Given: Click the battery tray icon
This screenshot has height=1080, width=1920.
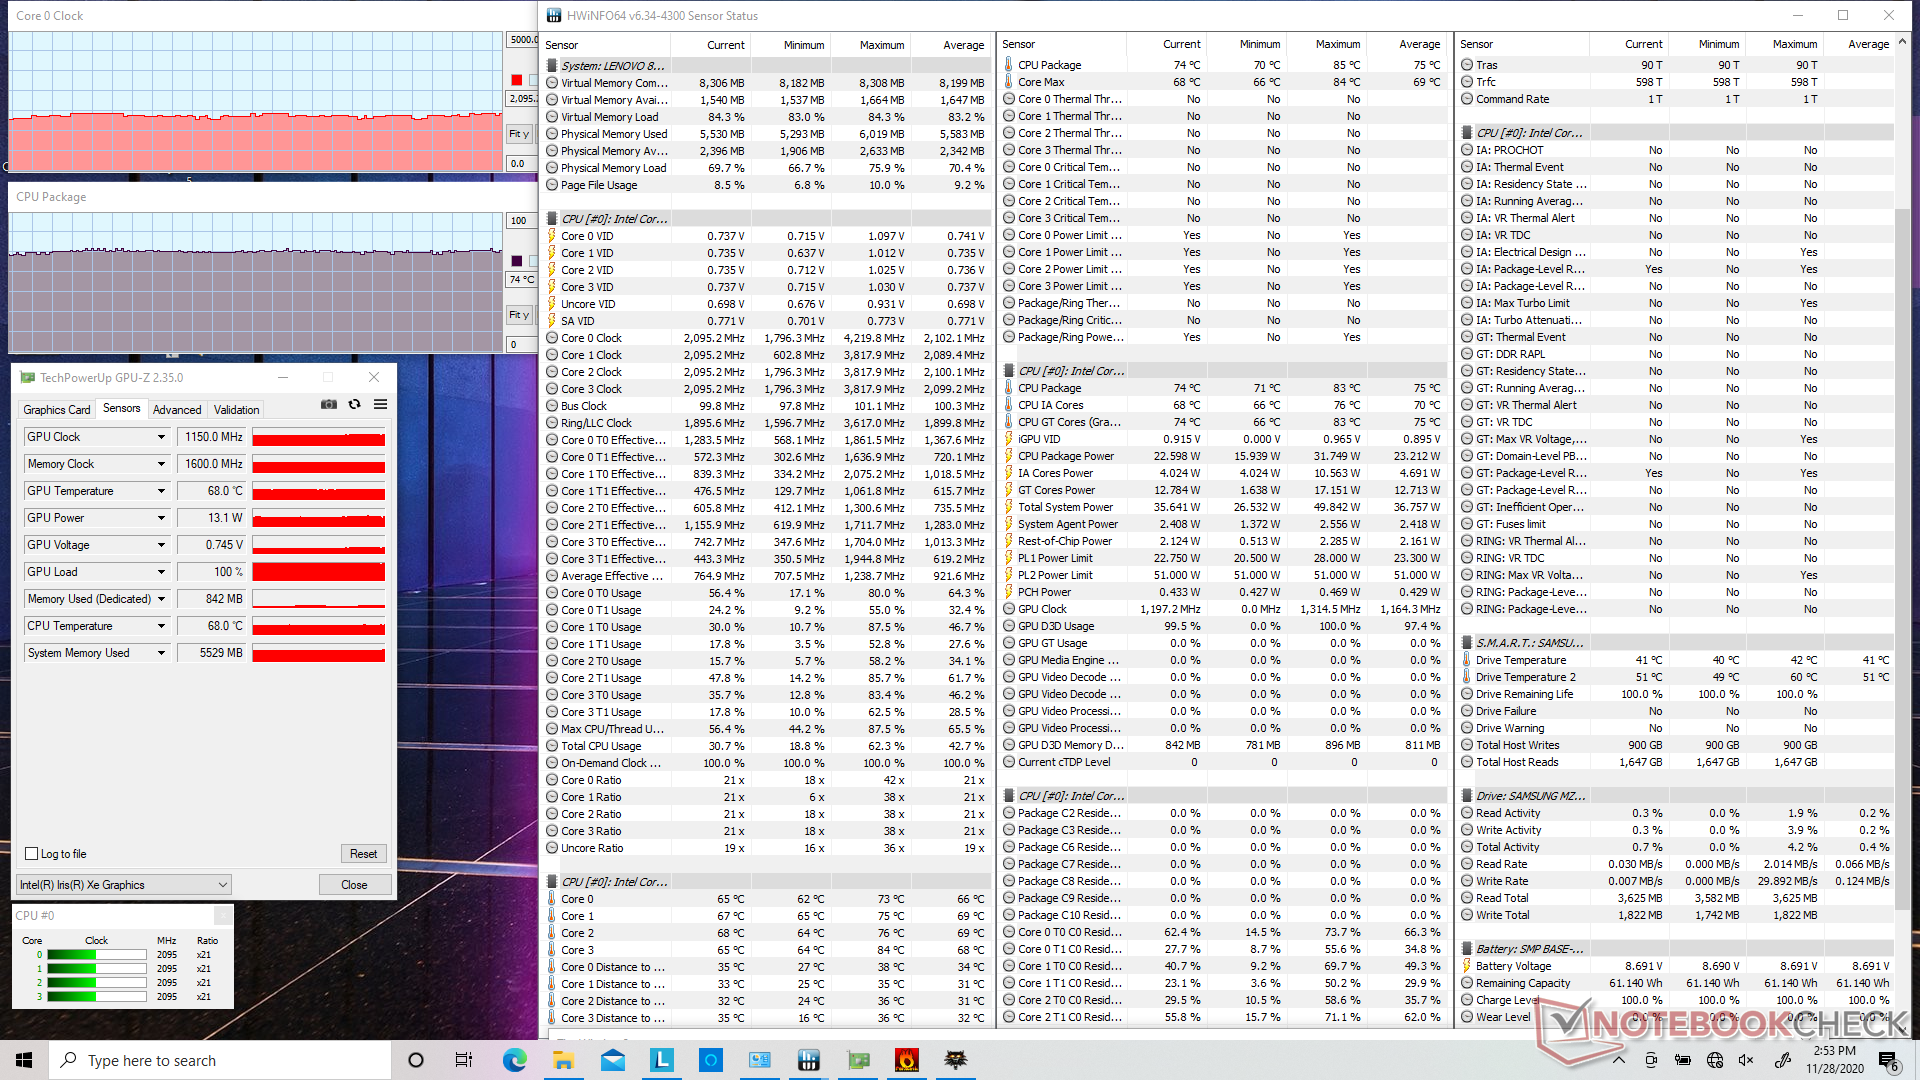Looking at the screenshot, I should tap(1683, 1060).
